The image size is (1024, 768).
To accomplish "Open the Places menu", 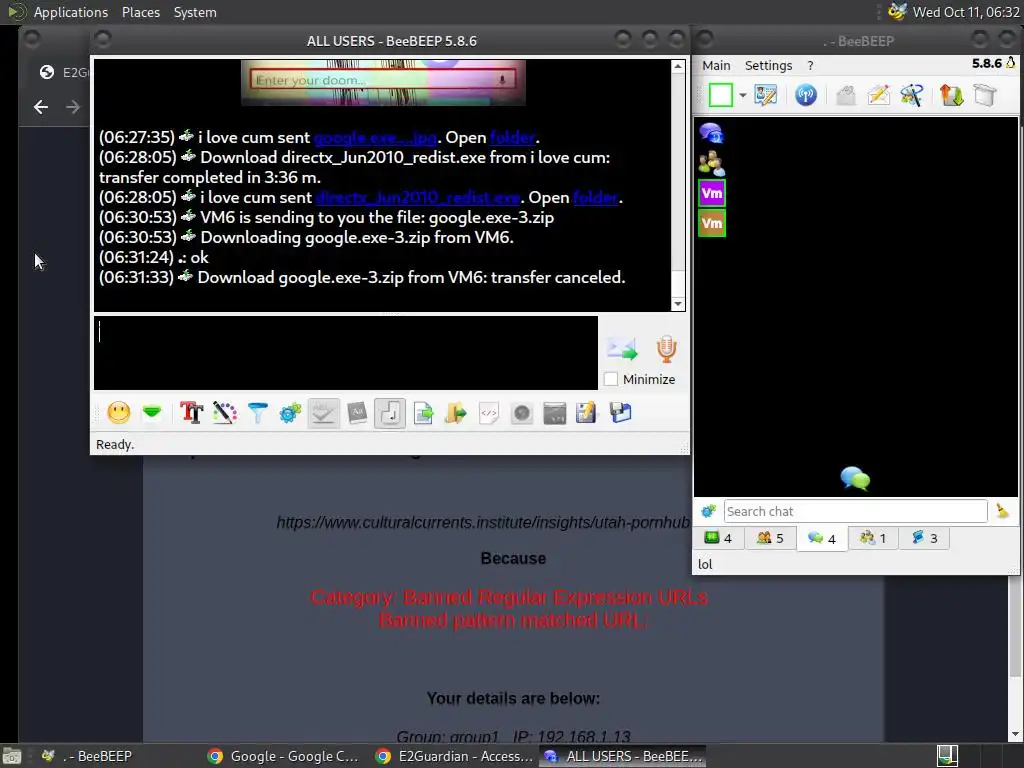I will point(140,12).
